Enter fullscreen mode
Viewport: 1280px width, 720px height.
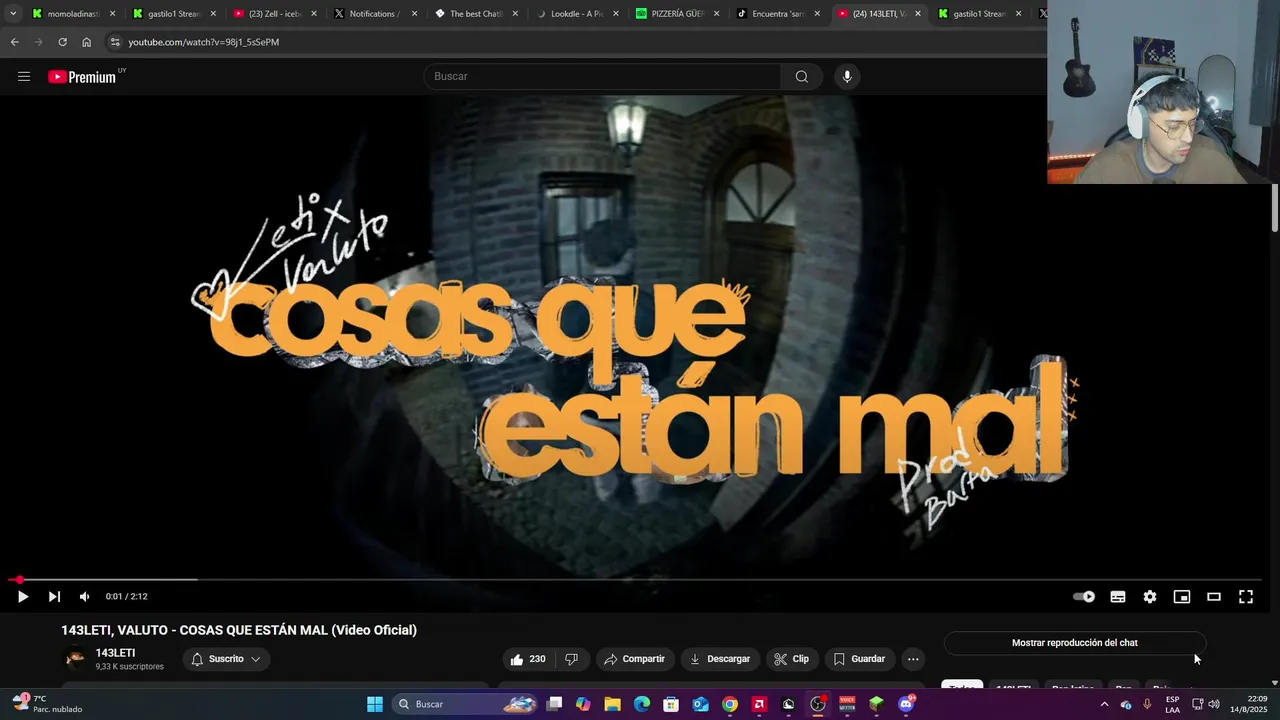(x=1246, y=597)
